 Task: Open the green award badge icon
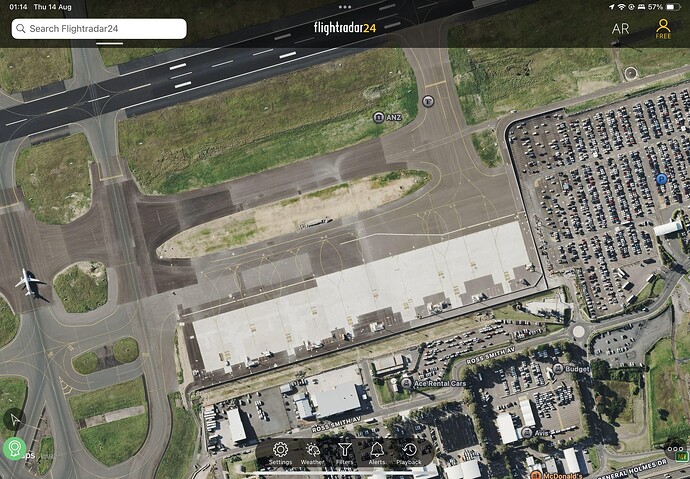[15, 449]
